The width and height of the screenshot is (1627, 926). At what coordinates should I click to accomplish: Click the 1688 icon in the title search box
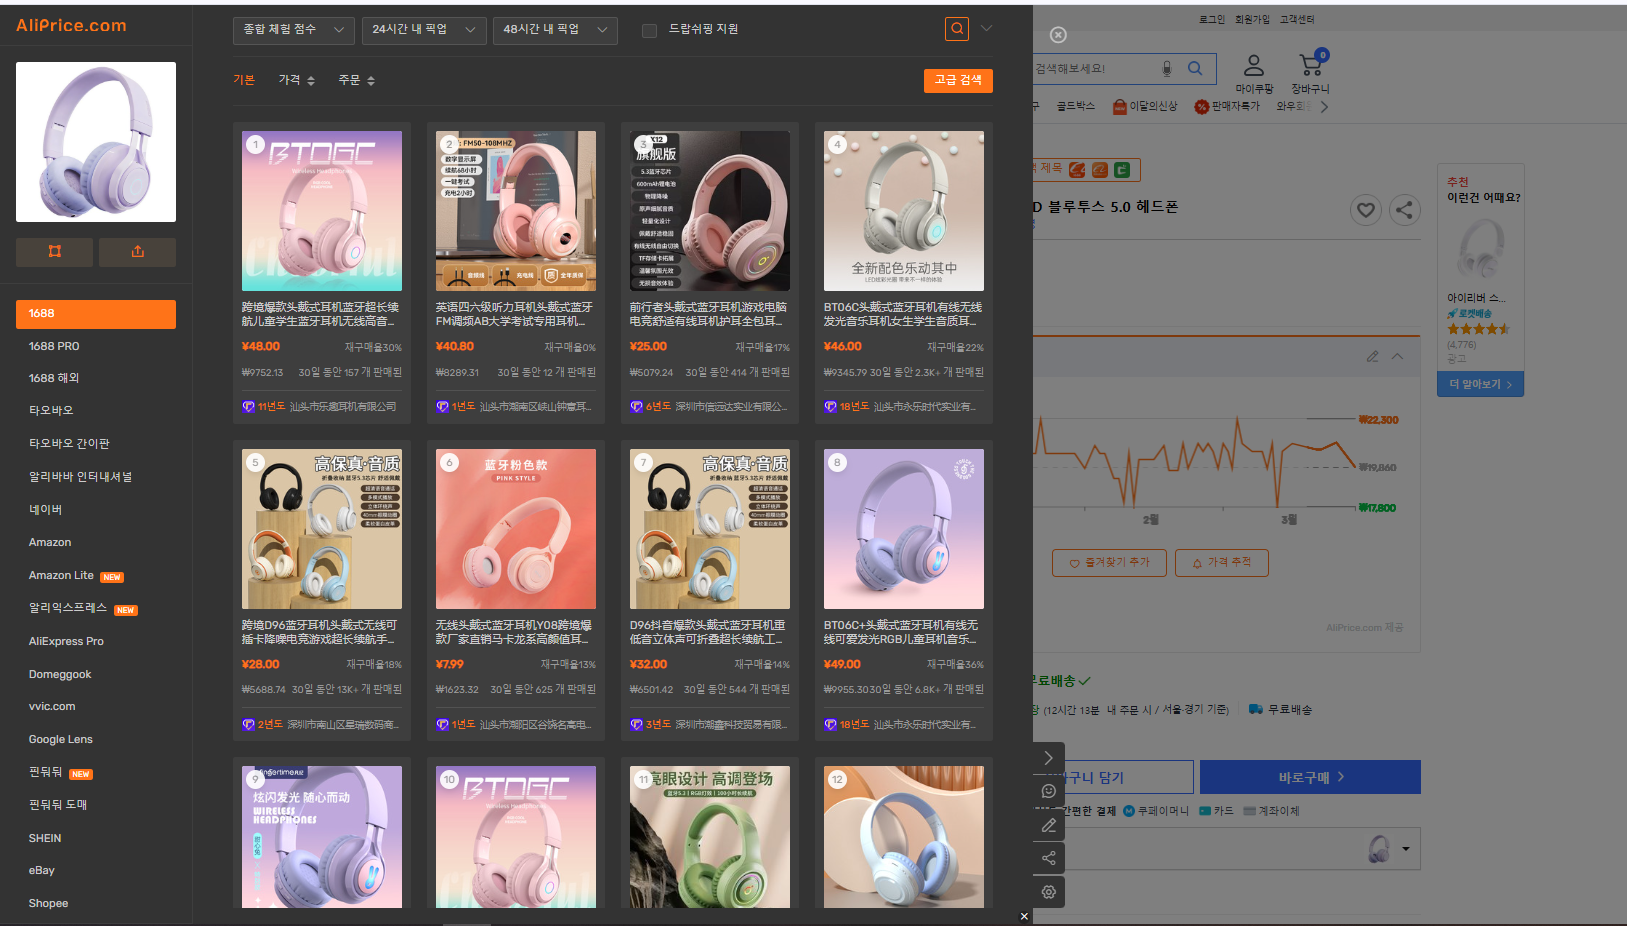coord(1077,170)
